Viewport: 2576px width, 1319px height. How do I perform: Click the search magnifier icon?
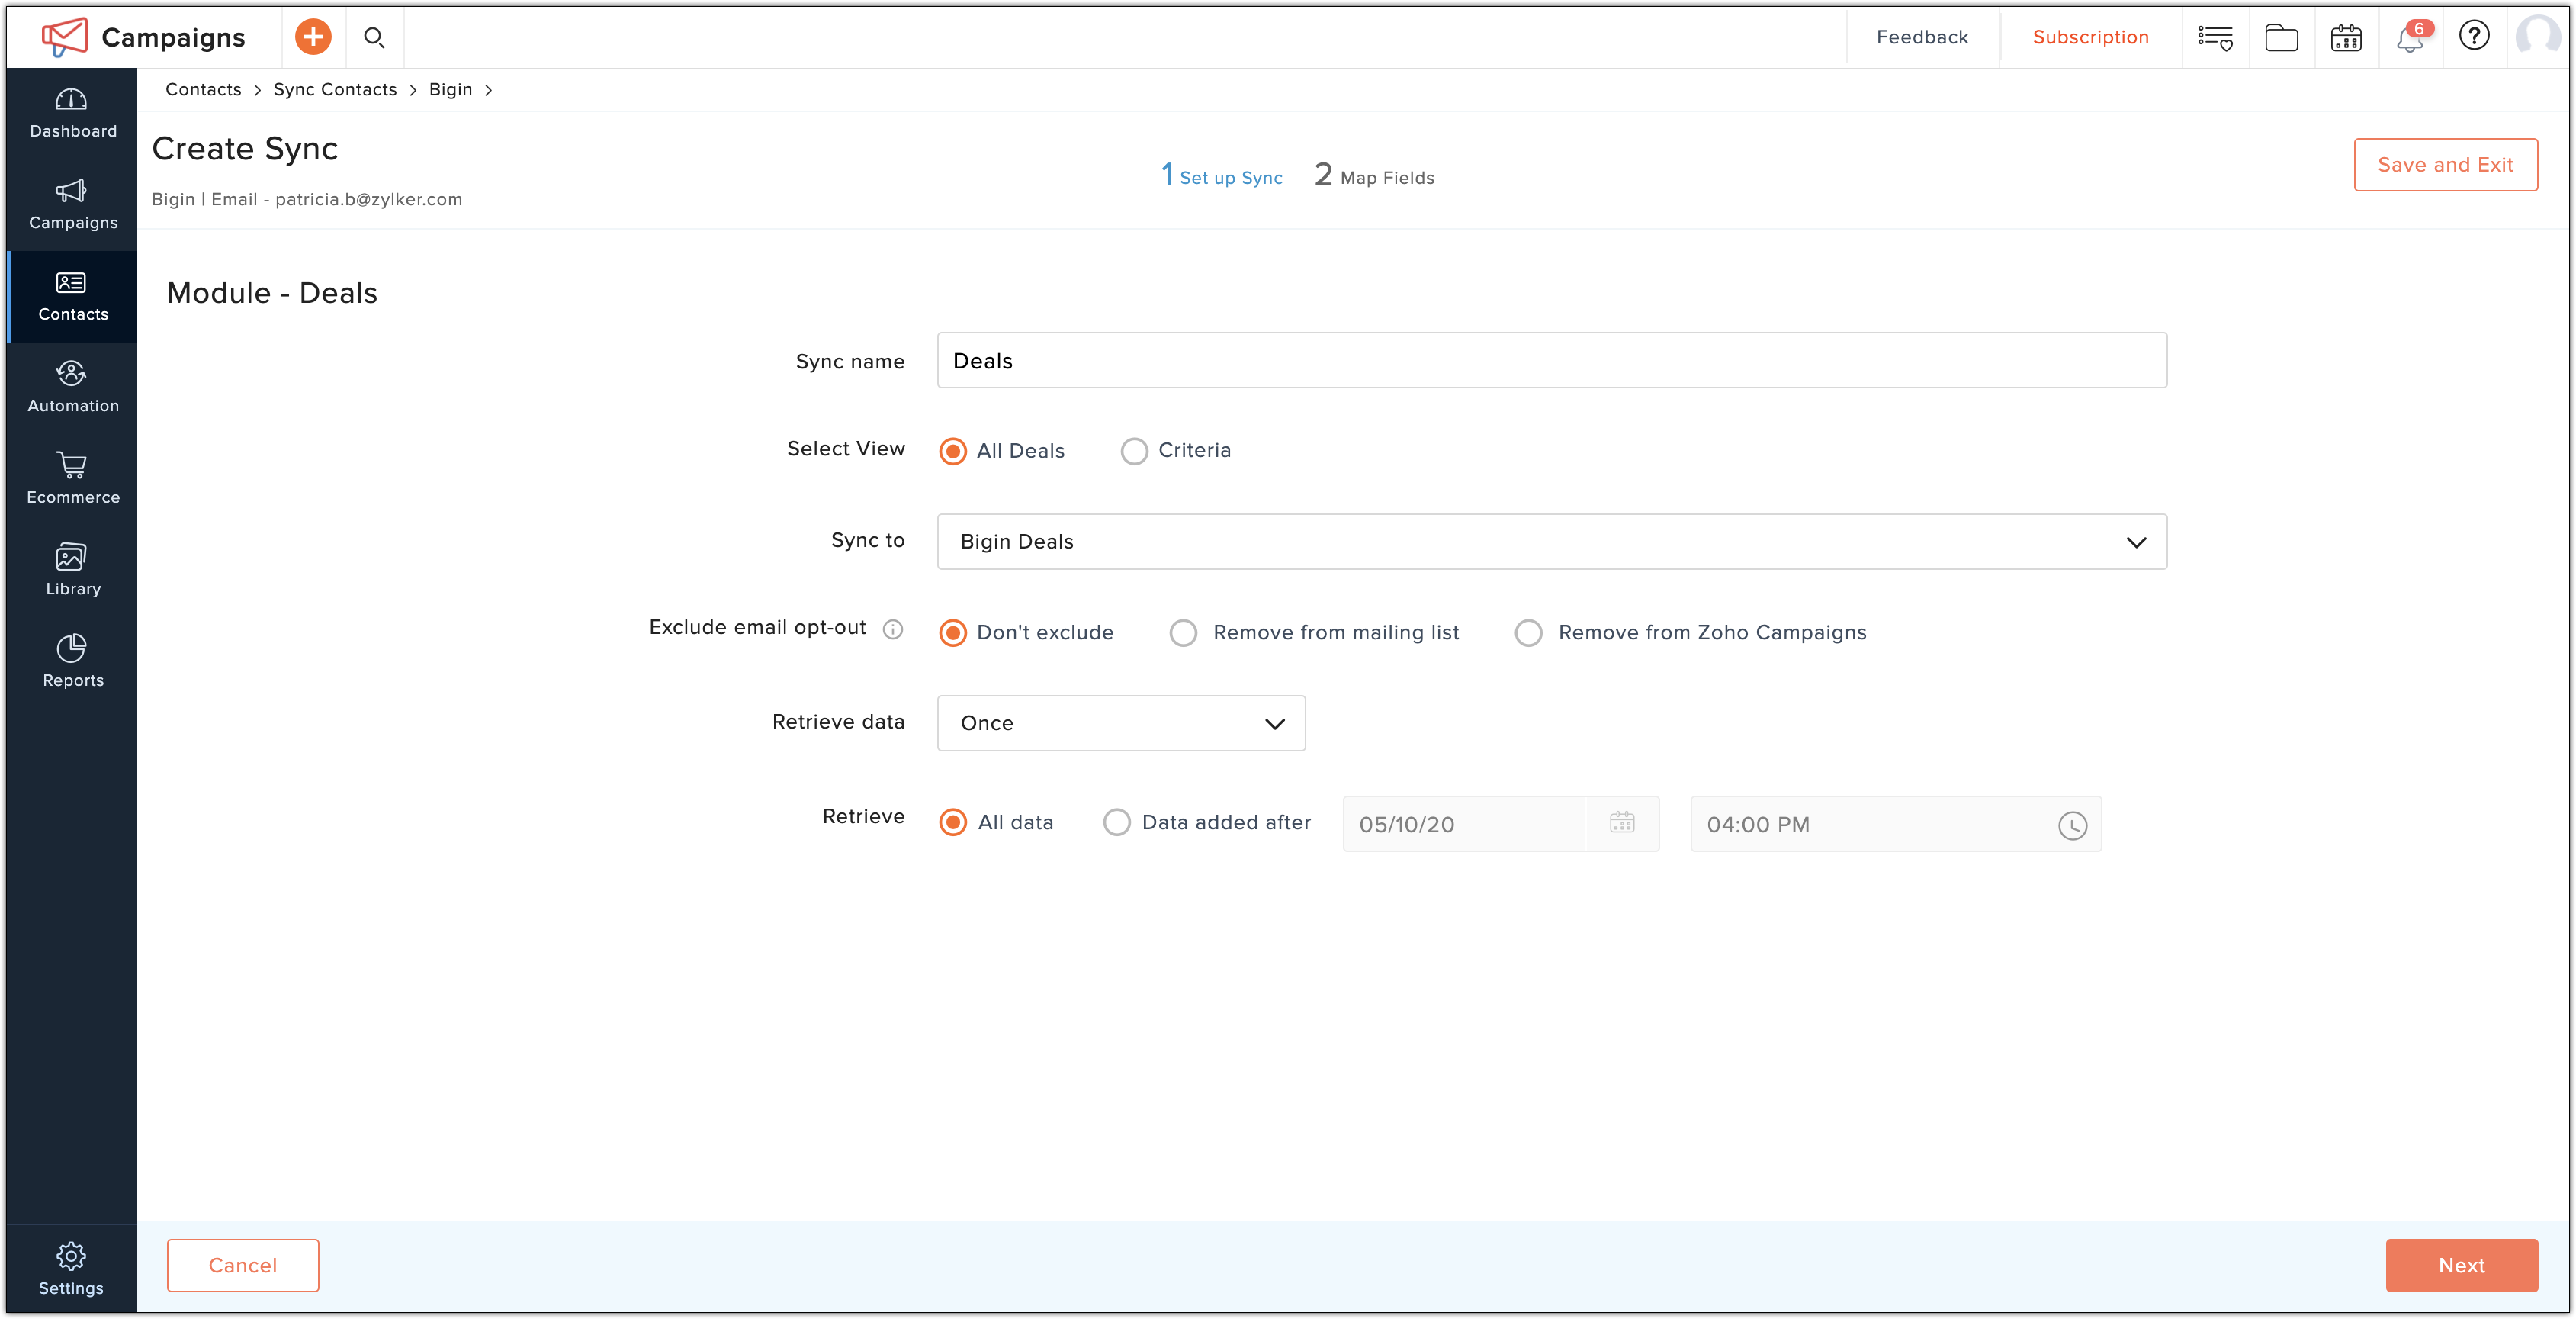tap(374, 38)
